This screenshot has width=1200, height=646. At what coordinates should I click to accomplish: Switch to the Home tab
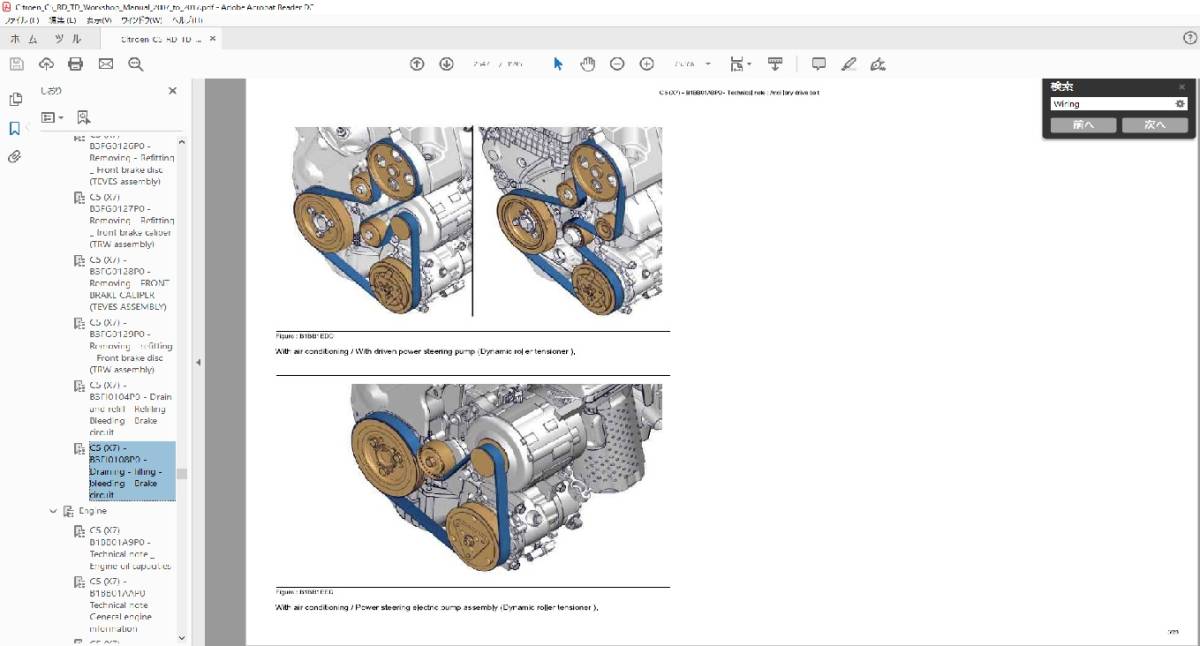[x=21, y=39]
